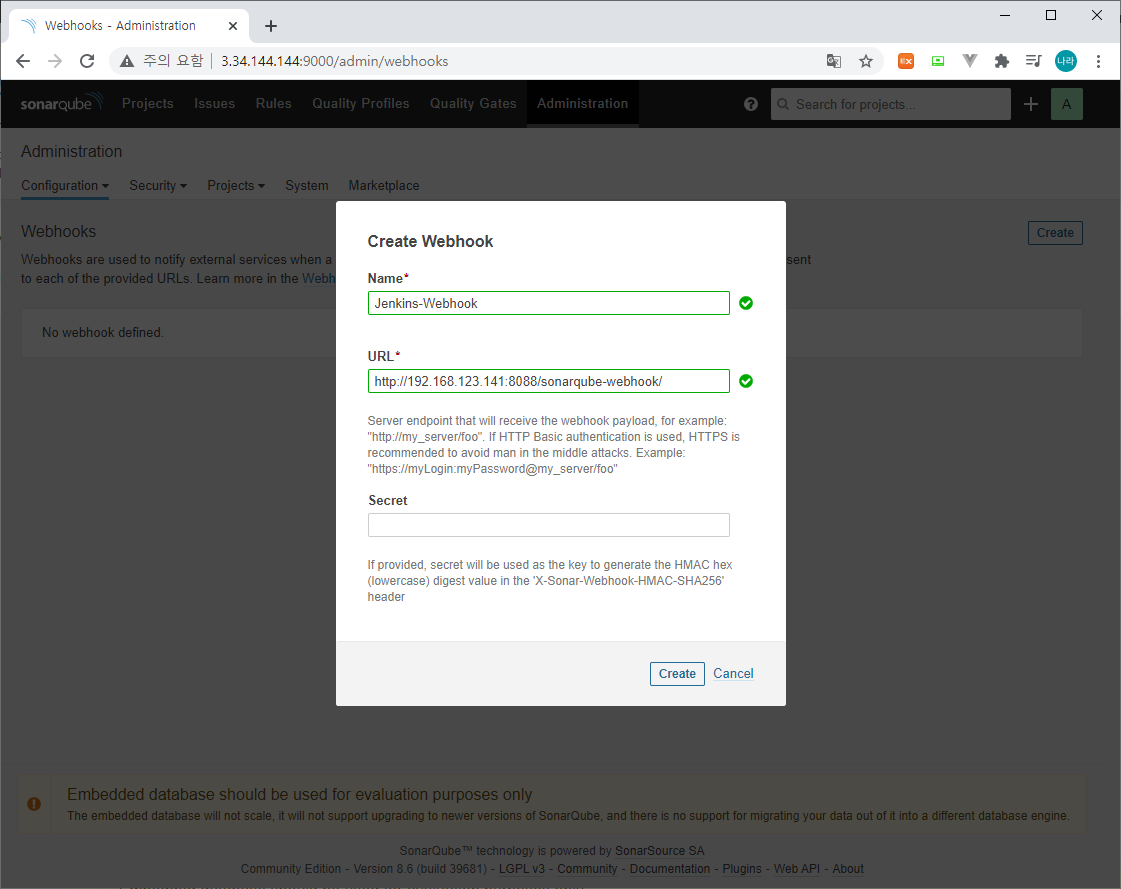Viewport: 1121px width, 889px height.
Task: Bookmark this page with the star icon
Action: [x=866, y=61]
